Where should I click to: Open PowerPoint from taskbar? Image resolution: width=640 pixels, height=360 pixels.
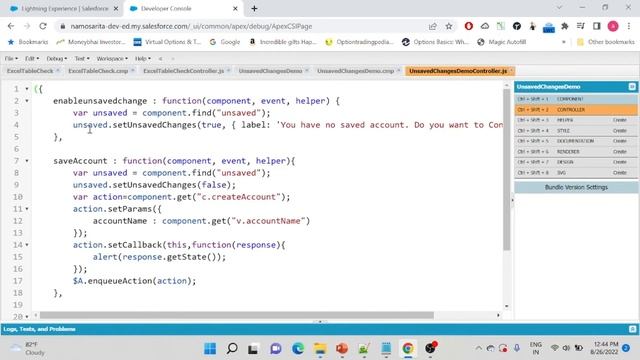point(342,349)
